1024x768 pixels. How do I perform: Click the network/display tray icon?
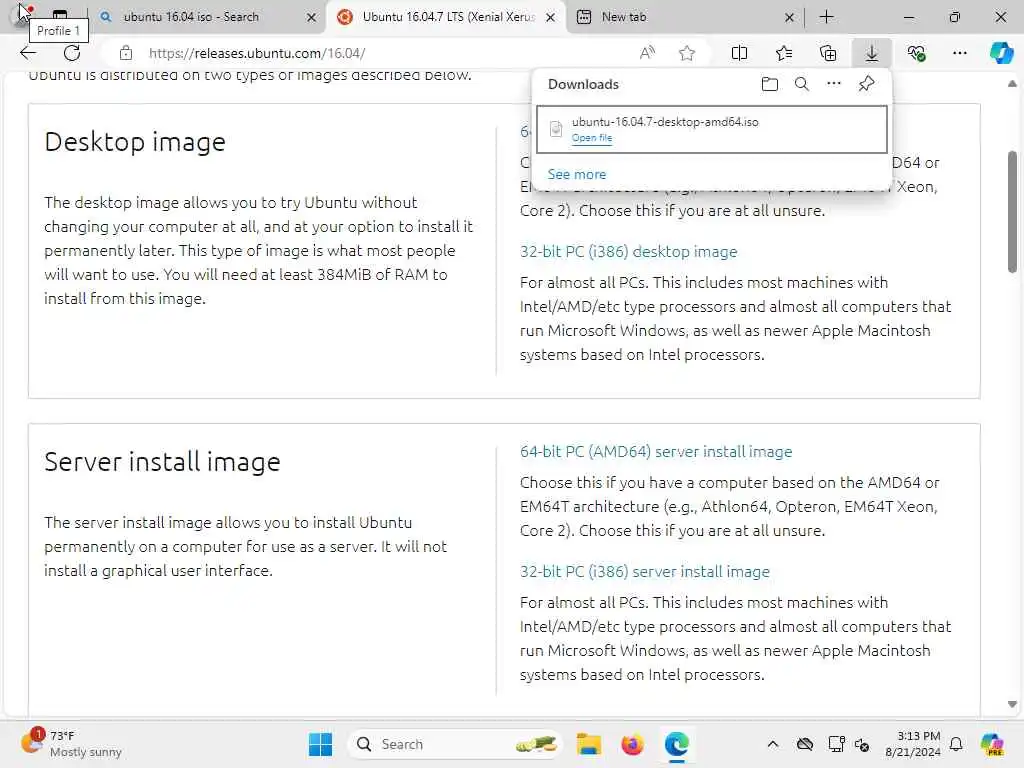pyautogui.click(x=835, y=744)
